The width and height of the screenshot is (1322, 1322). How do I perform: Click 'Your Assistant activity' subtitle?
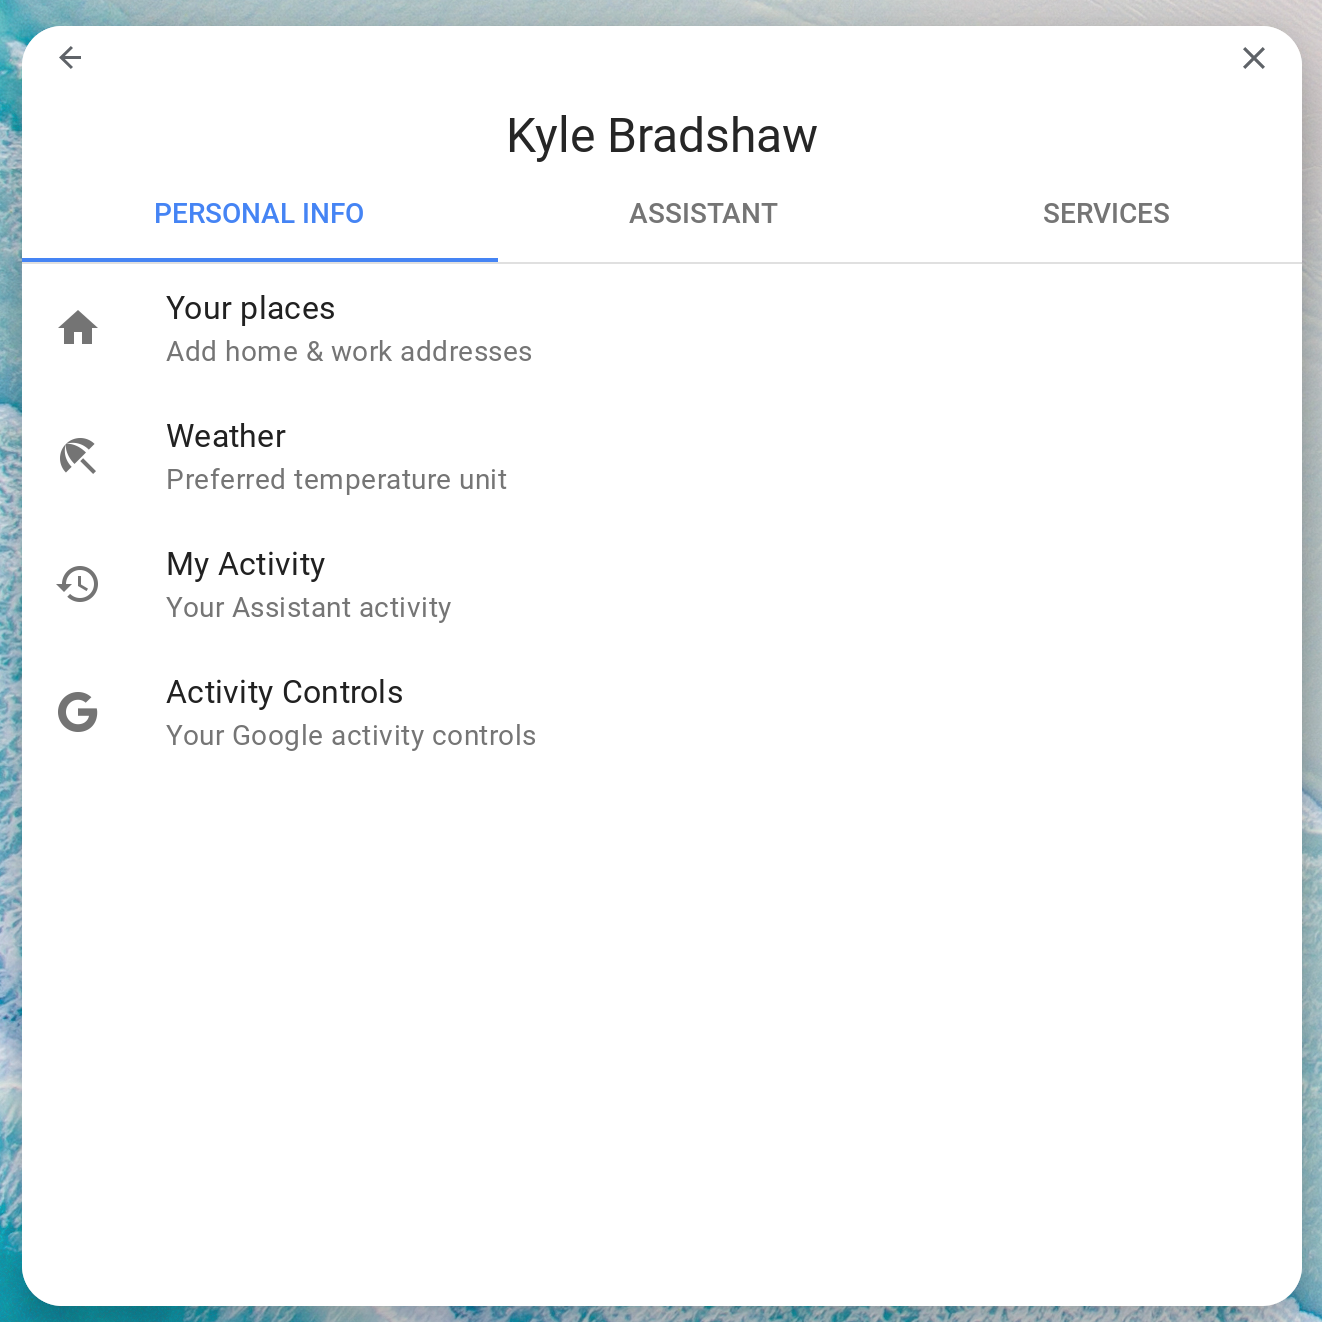[x=308, y=608]
